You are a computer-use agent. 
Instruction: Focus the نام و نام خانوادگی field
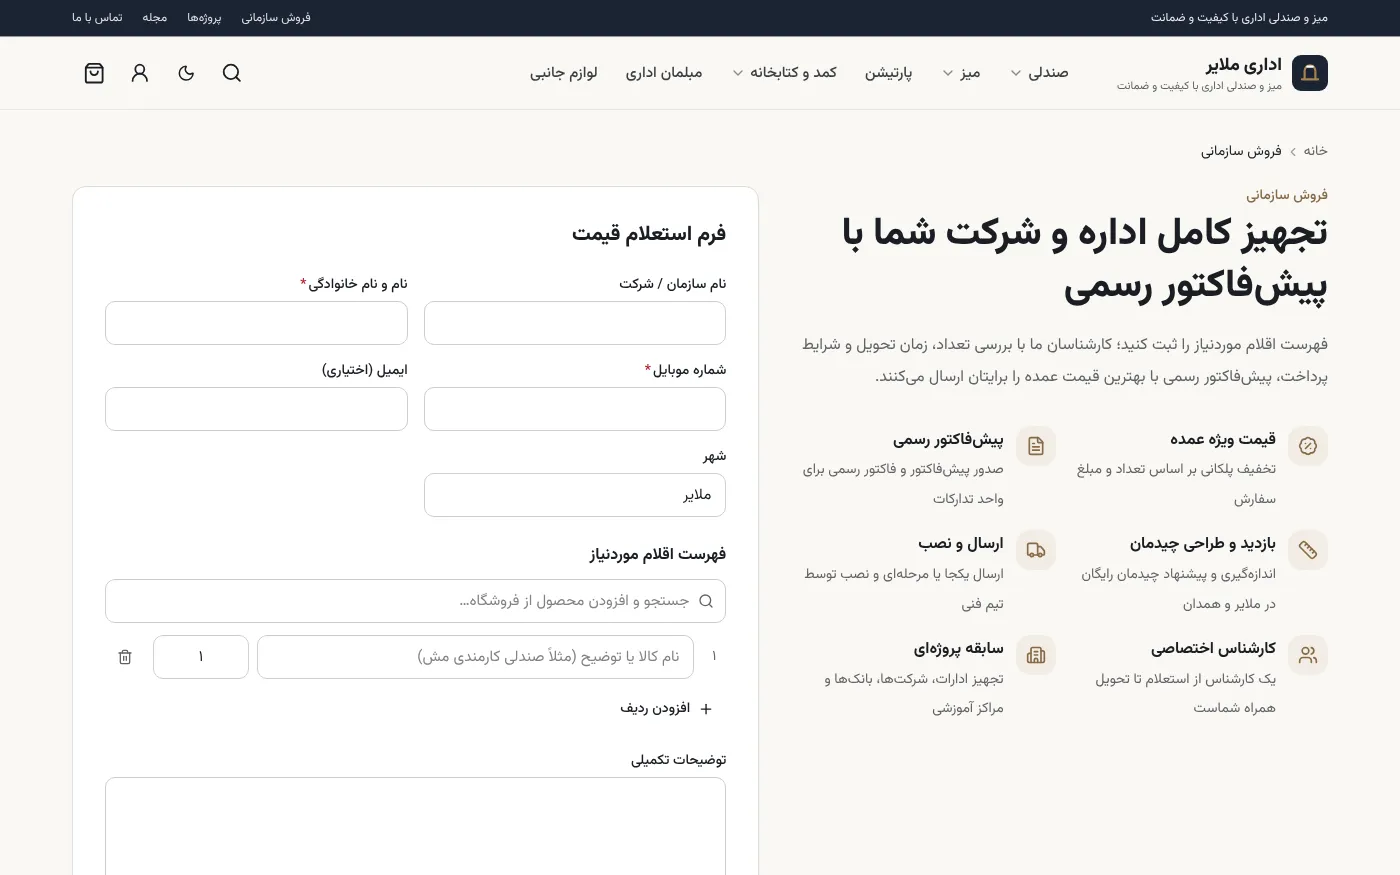pyautogui.click(x=256, y=323)
